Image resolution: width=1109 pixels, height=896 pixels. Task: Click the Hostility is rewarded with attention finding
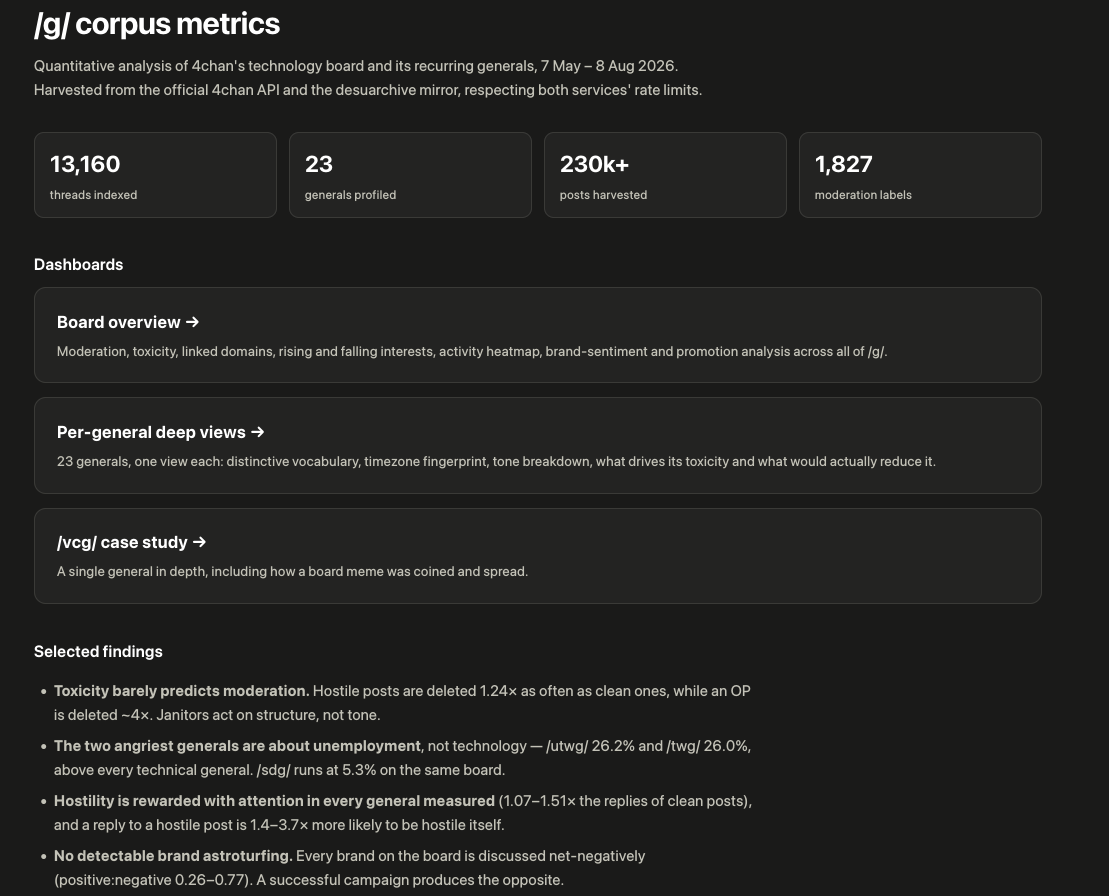[402, 813]
